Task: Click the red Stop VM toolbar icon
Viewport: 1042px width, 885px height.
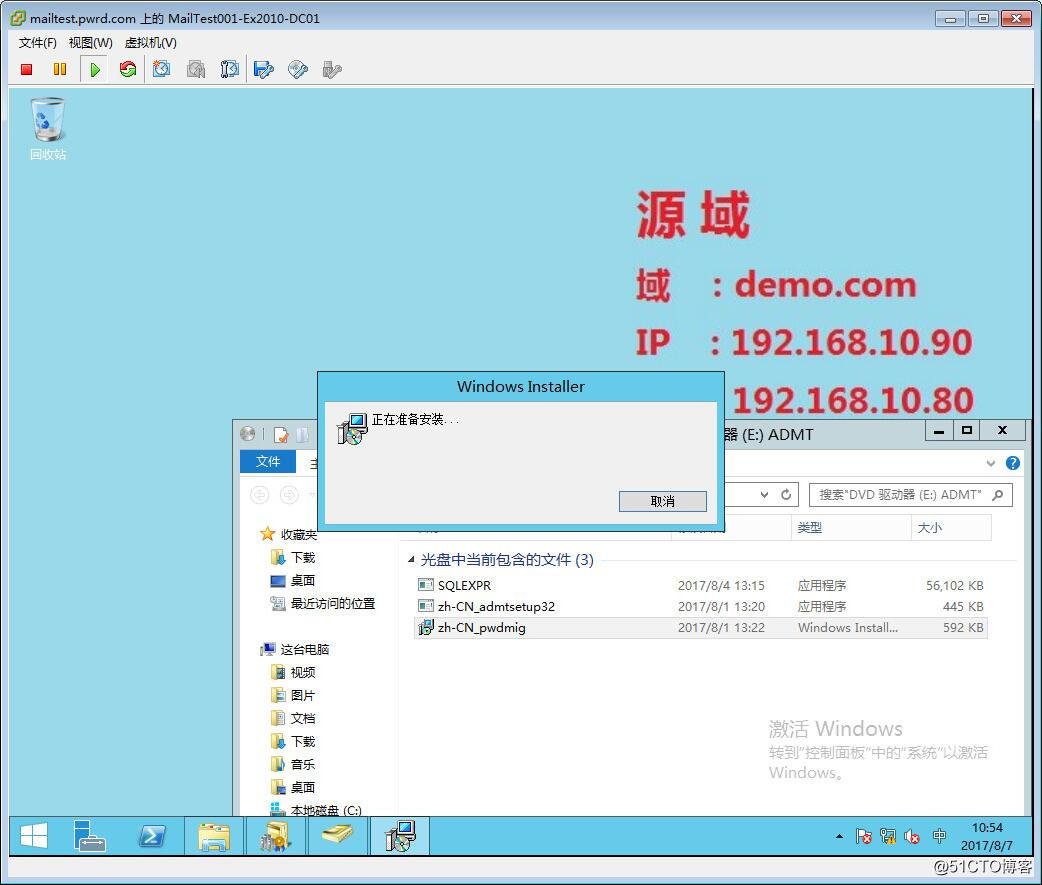Action: pos(27,70)
